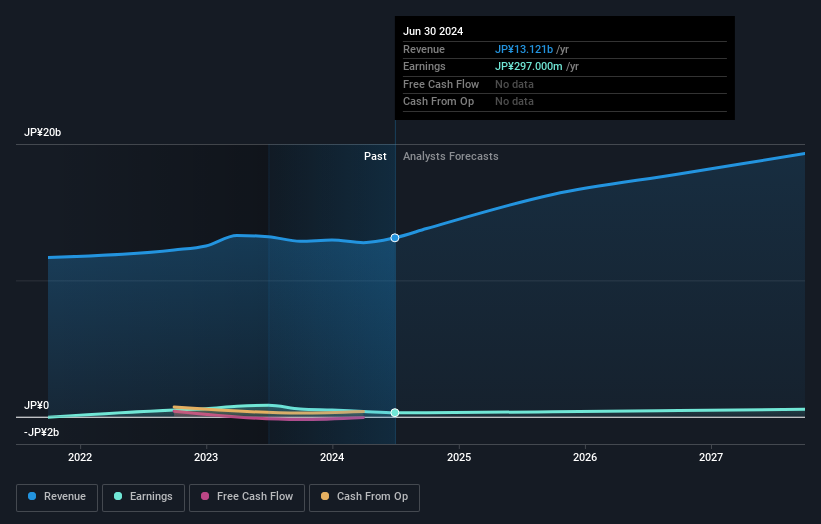
Task: Click the blue Revenue legend dot
Action: [32, 496]
